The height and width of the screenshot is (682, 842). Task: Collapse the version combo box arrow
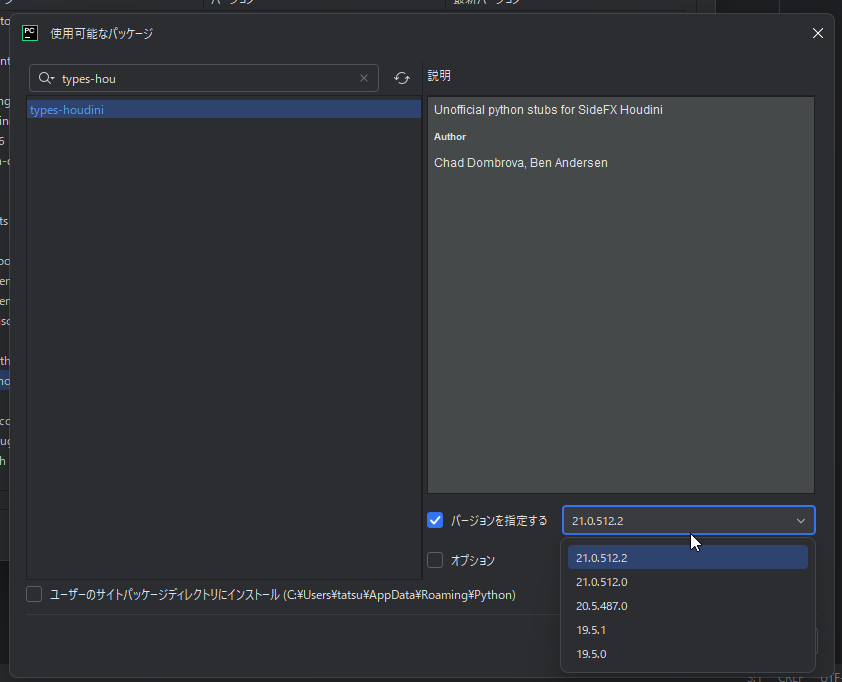(x=801, y=521)
